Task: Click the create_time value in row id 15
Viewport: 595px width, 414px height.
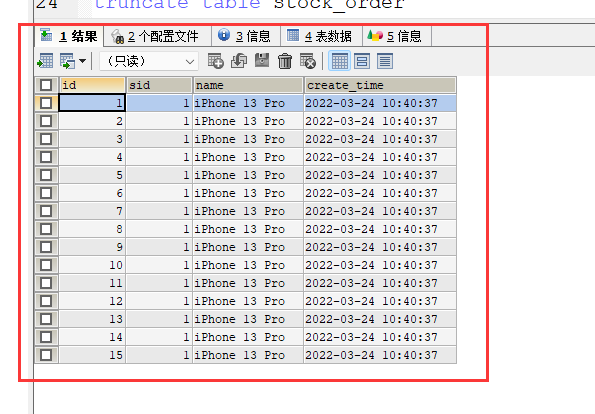Action: pos(371,355)
